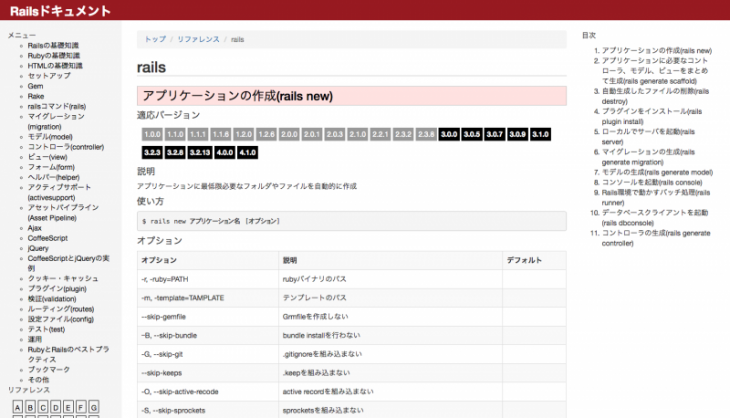Open アセットパイプライン (Asset Pipeline) link
Viewport: 730px width, 418px height.
63,212
